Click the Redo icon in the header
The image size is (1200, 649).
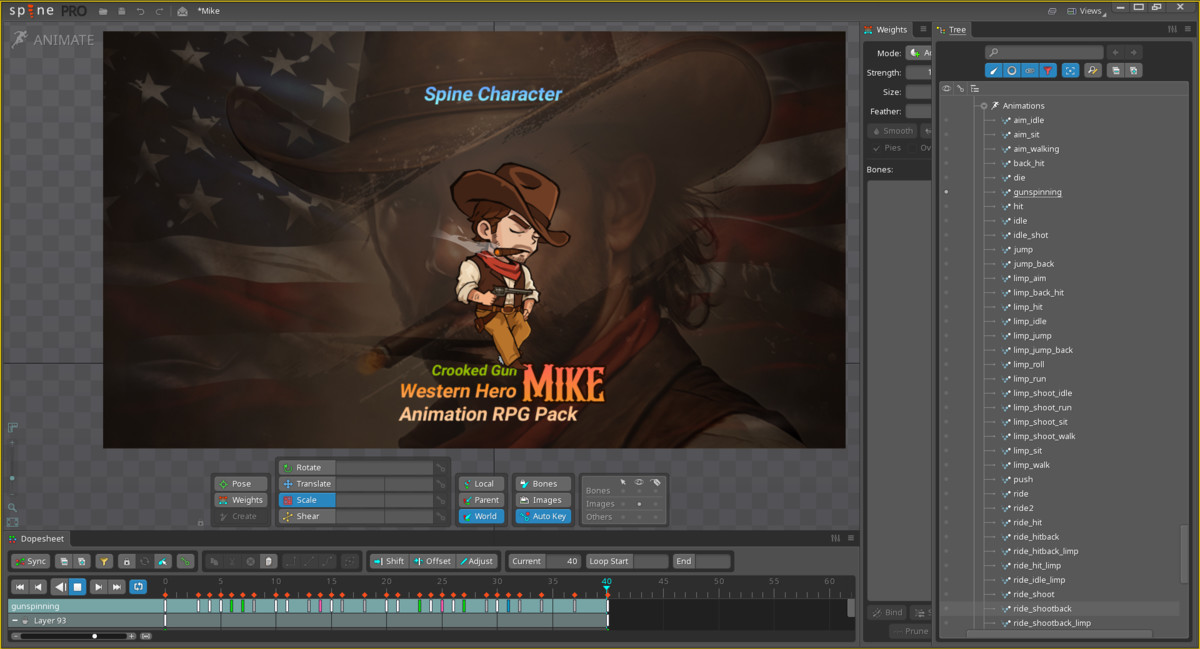(160, 10)
